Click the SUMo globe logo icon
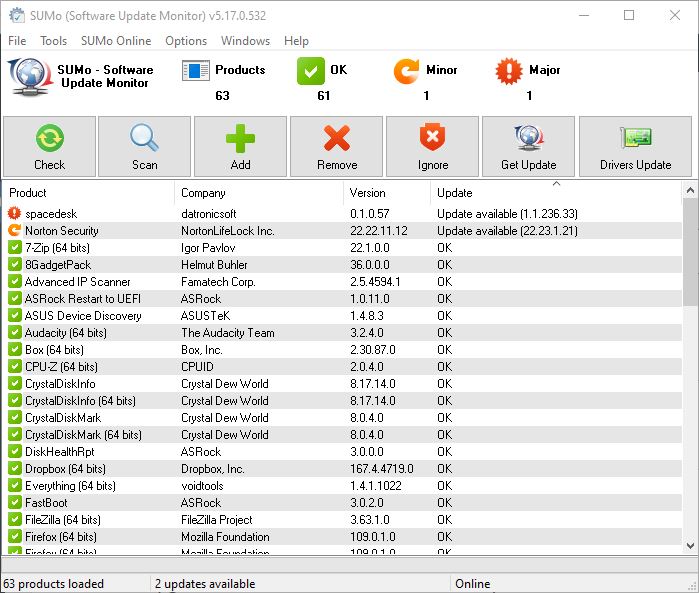The height and width of the screenshot is (593, 699). (x=30, y=77)
